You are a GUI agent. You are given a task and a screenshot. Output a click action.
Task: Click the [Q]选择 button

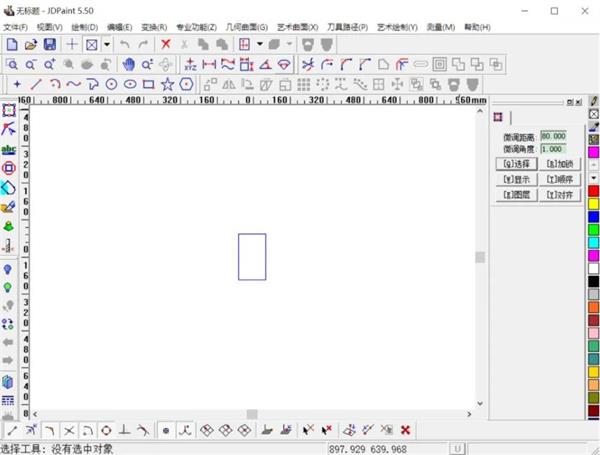[517, 164]
